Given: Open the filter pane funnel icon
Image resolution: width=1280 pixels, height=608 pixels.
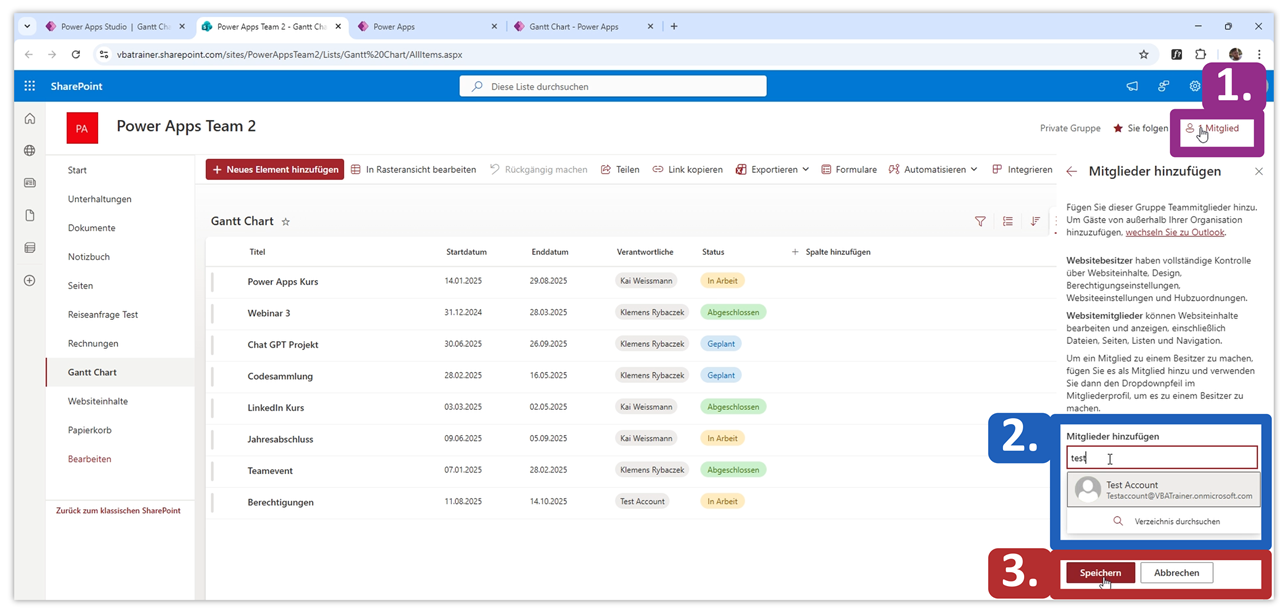Looking at the screenshot, I should coord(980,221).
